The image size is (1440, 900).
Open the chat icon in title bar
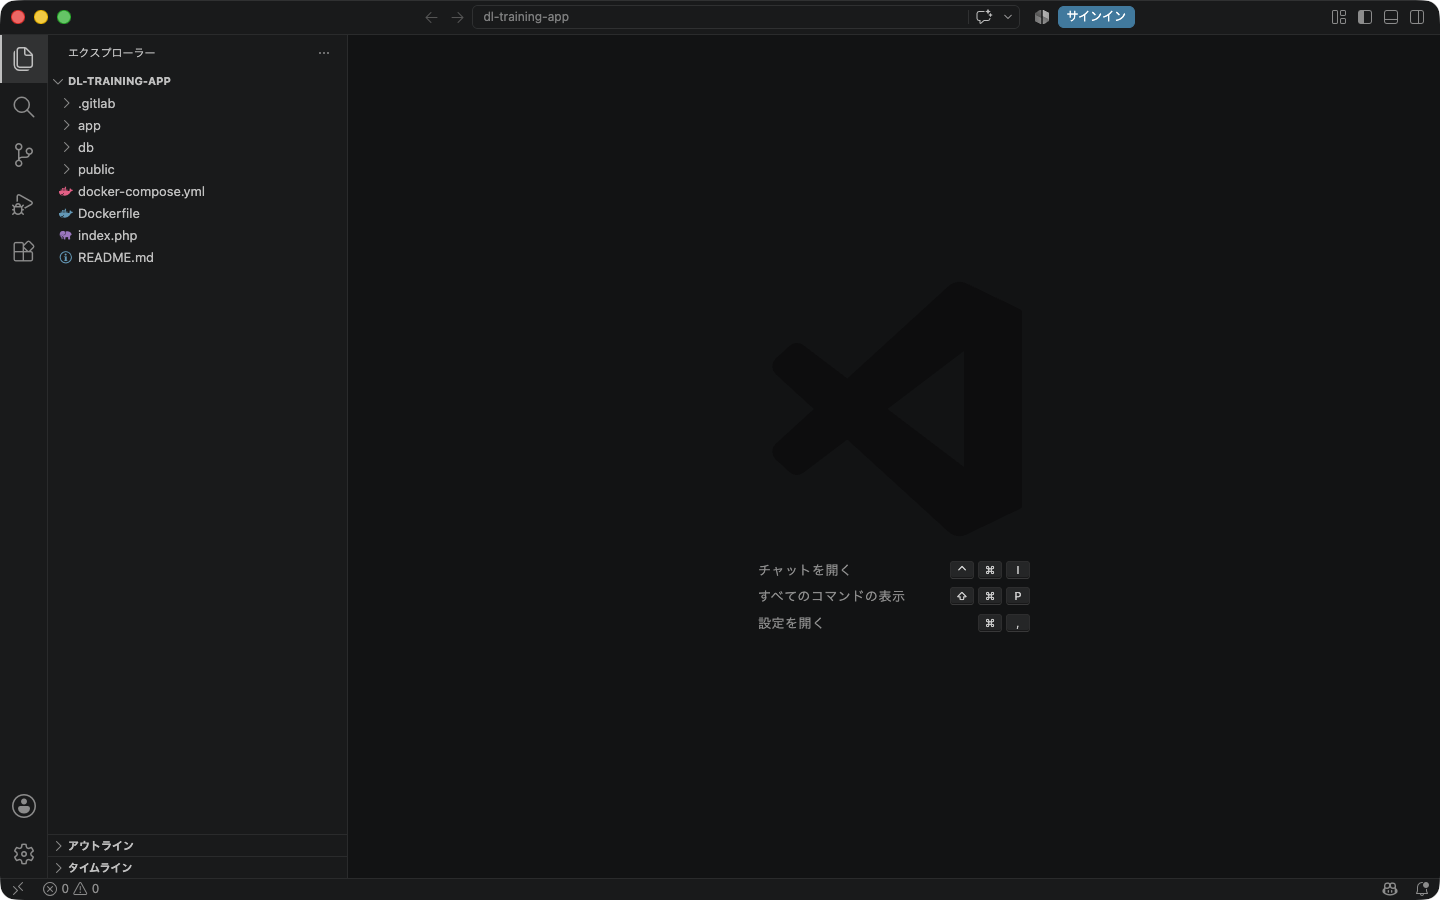point(984,17)
